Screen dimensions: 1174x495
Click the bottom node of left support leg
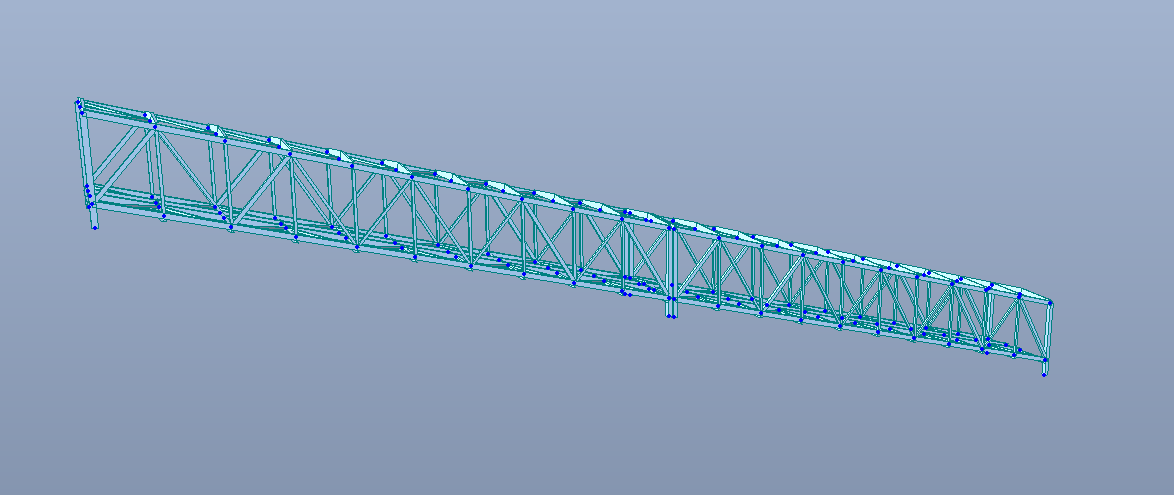[x=95, y=228]
